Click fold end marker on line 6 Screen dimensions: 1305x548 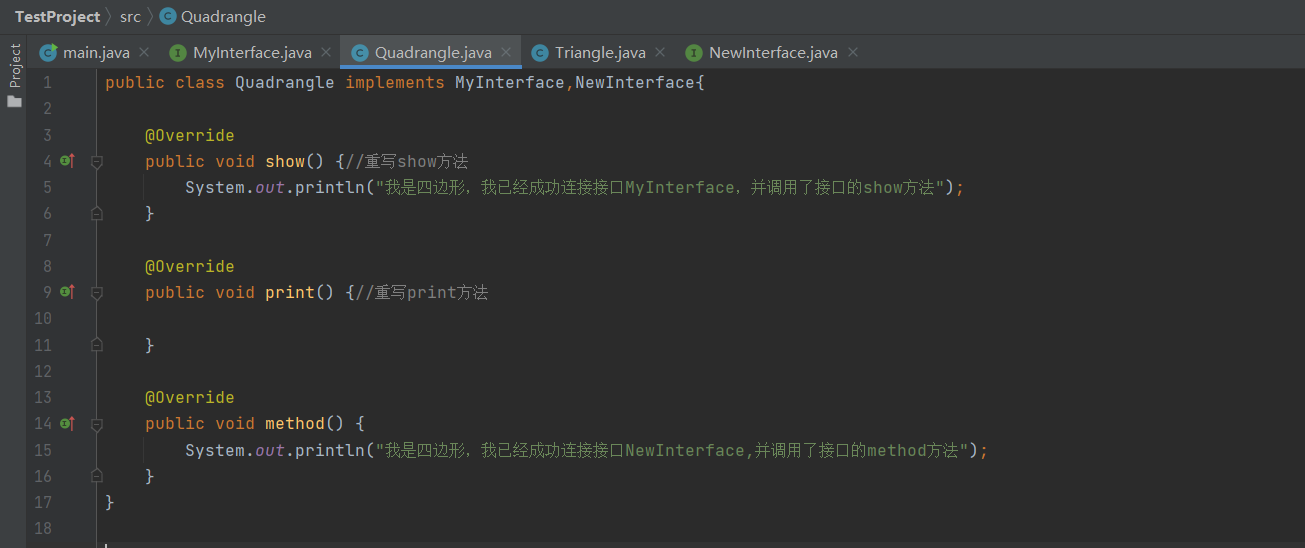click(x=97, y=213)
